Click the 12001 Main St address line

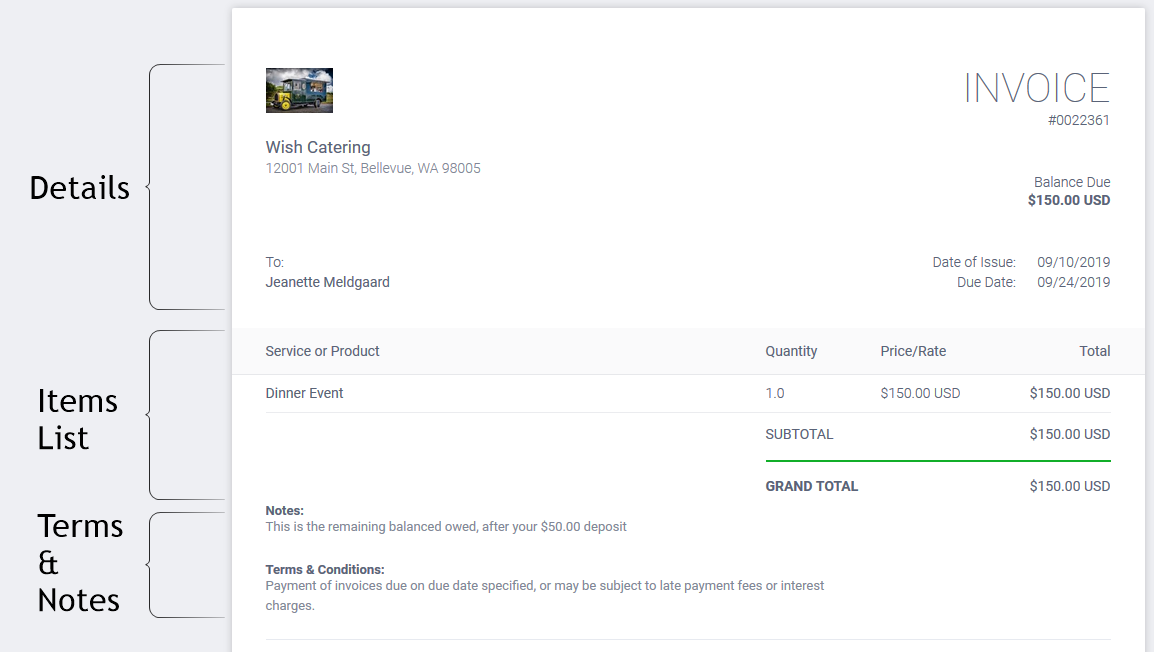pyautogui.click(x=373, y=168)
